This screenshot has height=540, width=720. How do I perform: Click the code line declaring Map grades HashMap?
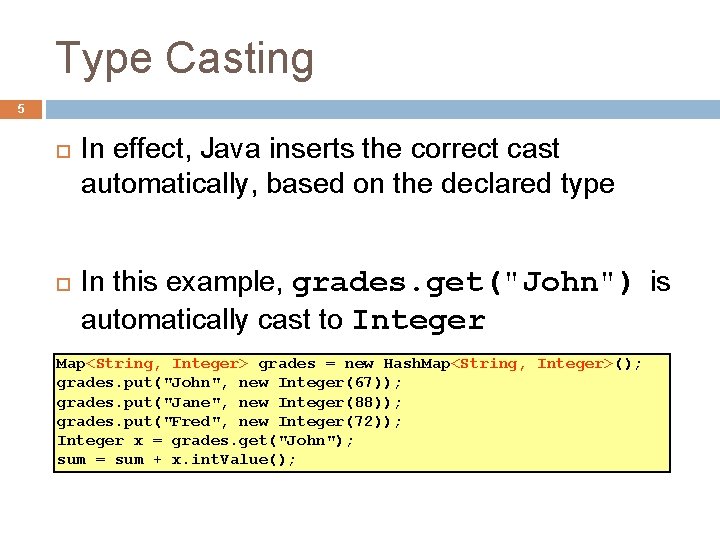(349, 364)
